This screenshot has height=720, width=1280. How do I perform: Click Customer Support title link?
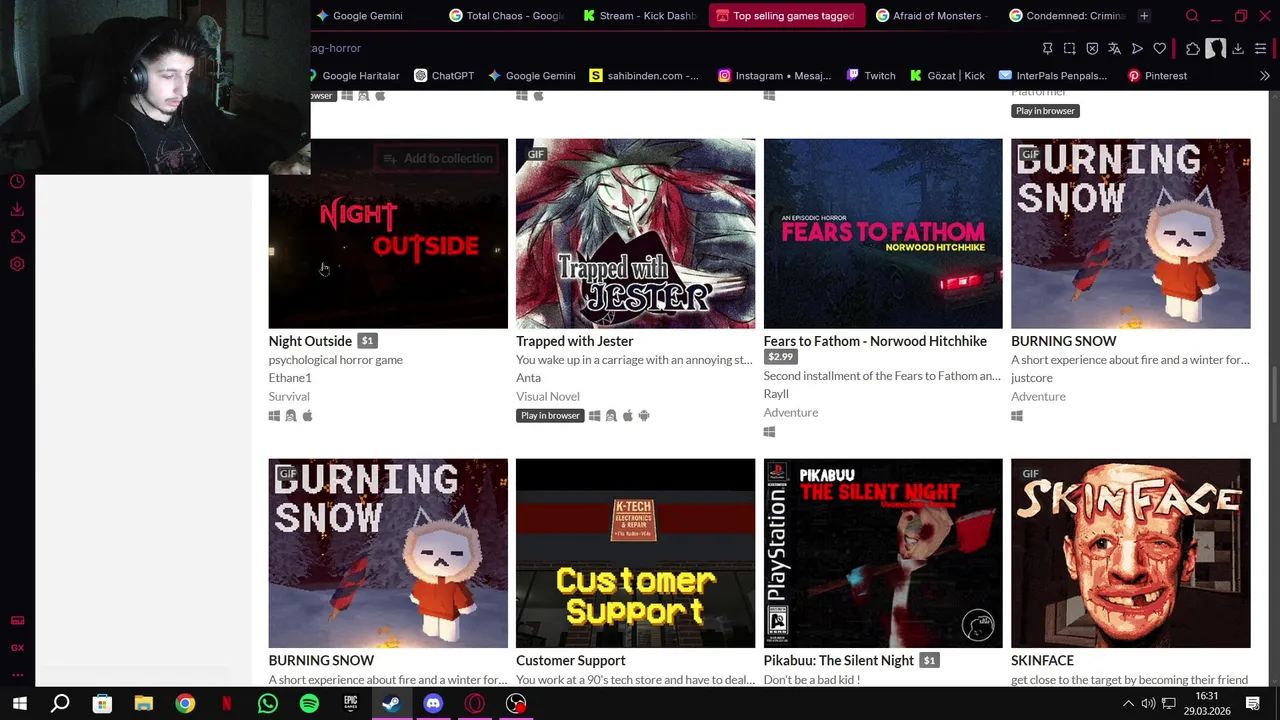[570, 660]
